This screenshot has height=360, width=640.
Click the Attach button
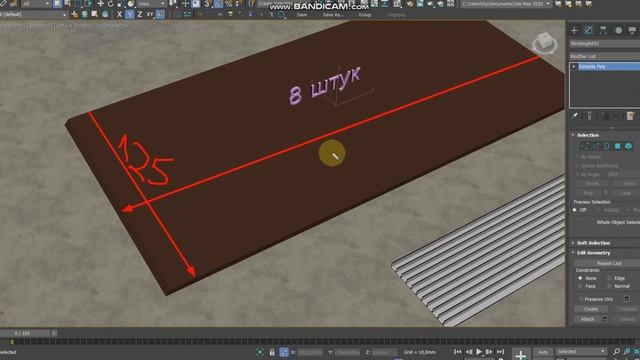click(587, 319)
